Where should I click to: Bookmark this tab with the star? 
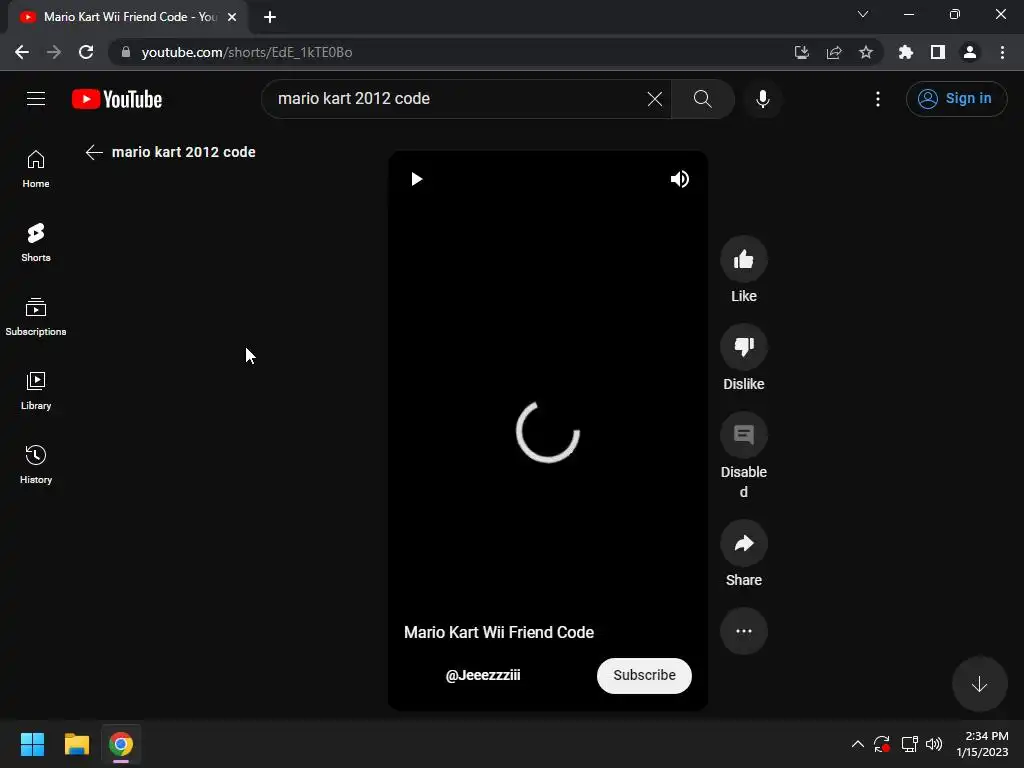tap(865, 52)
